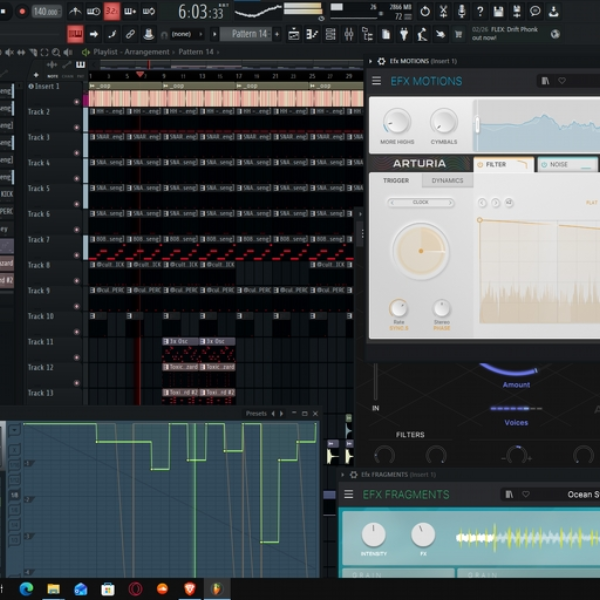
Task: Open the EFX MOTIONS preset library icon
Action: click(x=545, y=81)
